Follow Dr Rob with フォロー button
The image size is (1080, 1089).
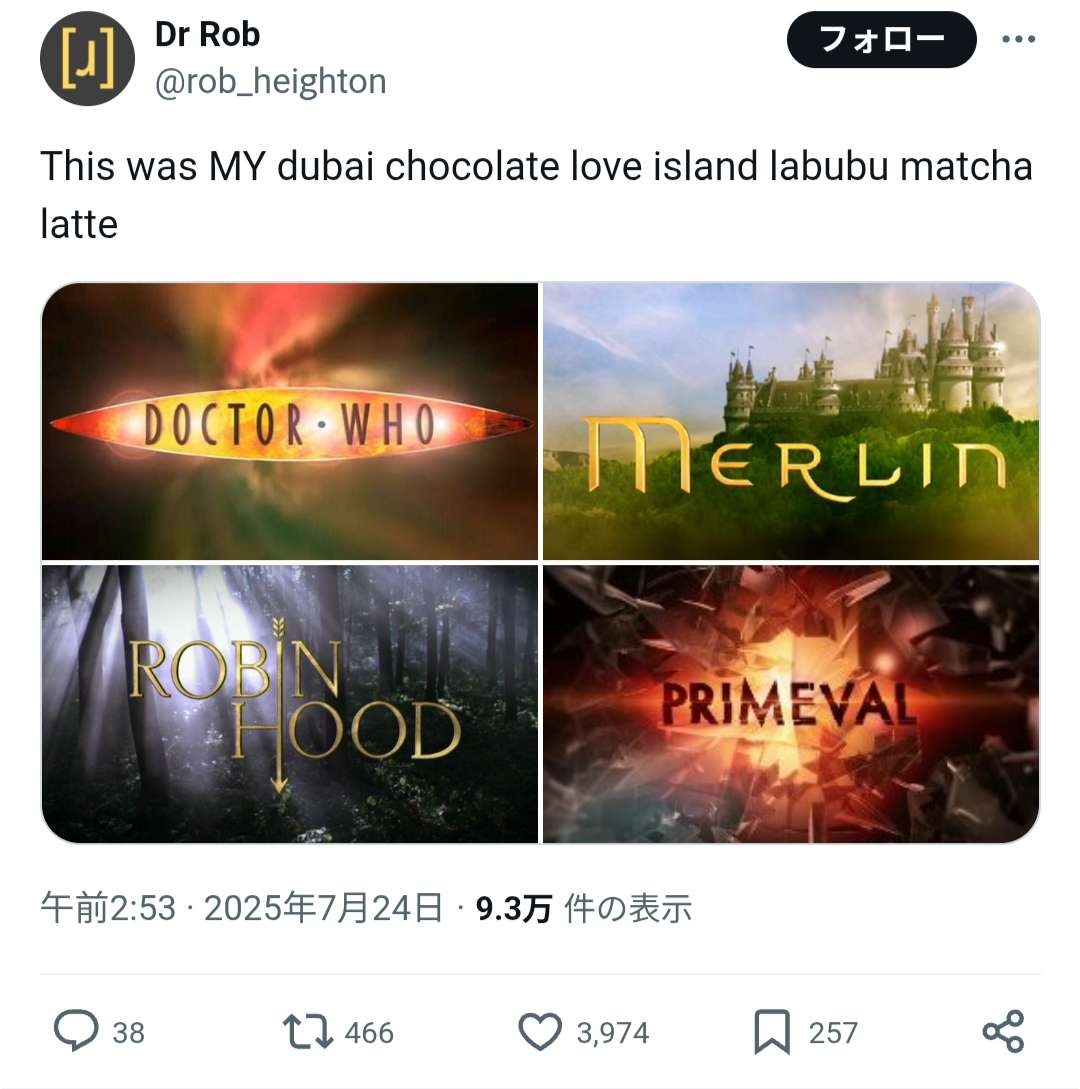(881, 40)
